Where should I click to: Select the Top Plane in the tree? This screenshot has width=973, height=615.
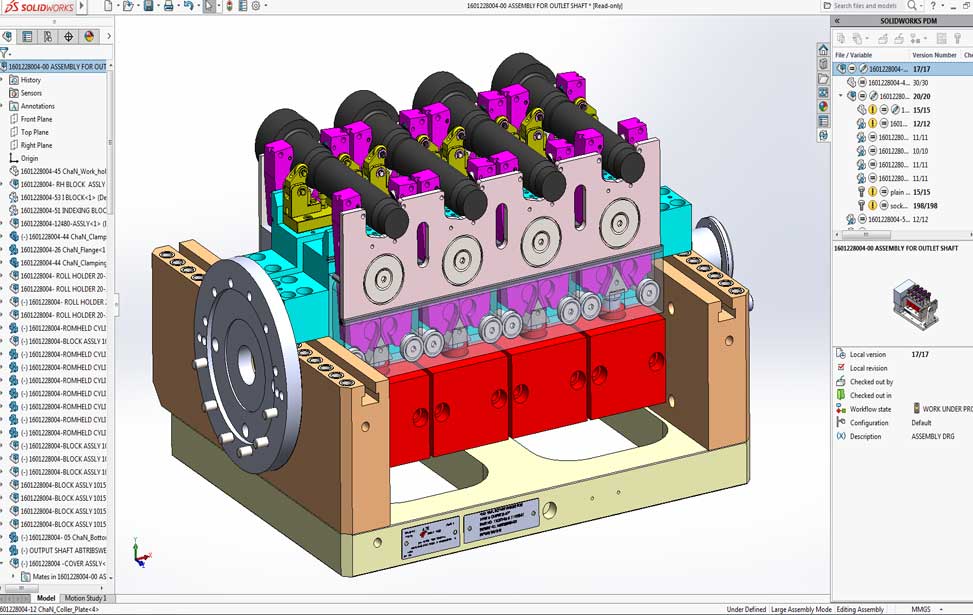coord(34,132)
